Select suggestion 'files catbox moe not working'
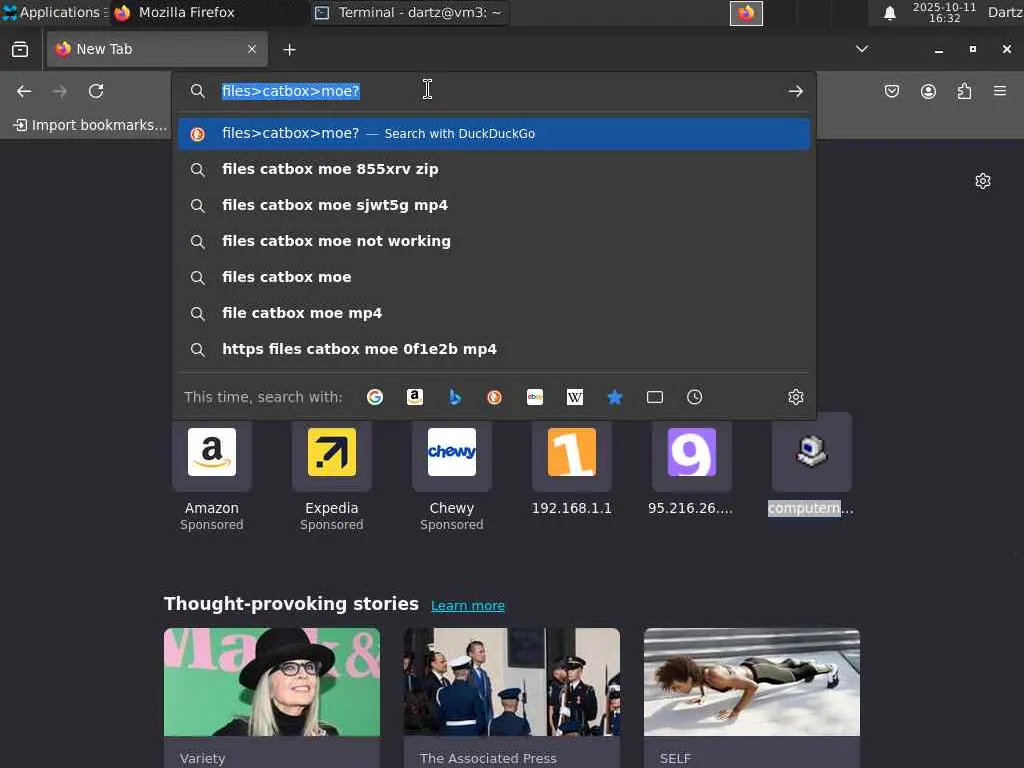 pos(336,241)
